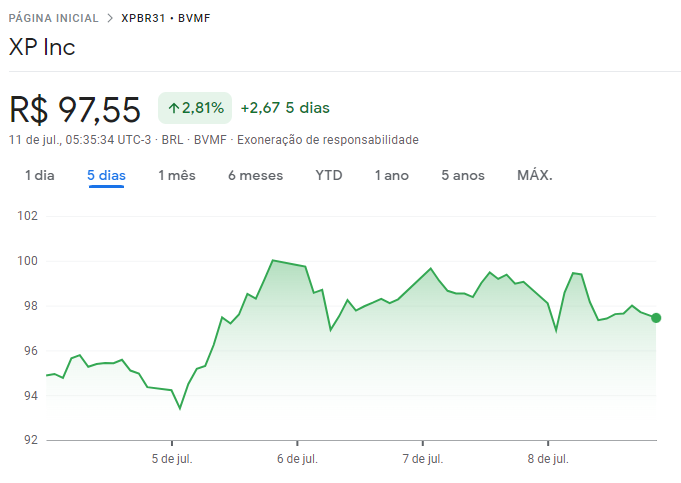Image resolution: width=681 pixels, height=483 pixels.
Task: Switch chart to 6 meses
Action: click(x=255, y=175)
